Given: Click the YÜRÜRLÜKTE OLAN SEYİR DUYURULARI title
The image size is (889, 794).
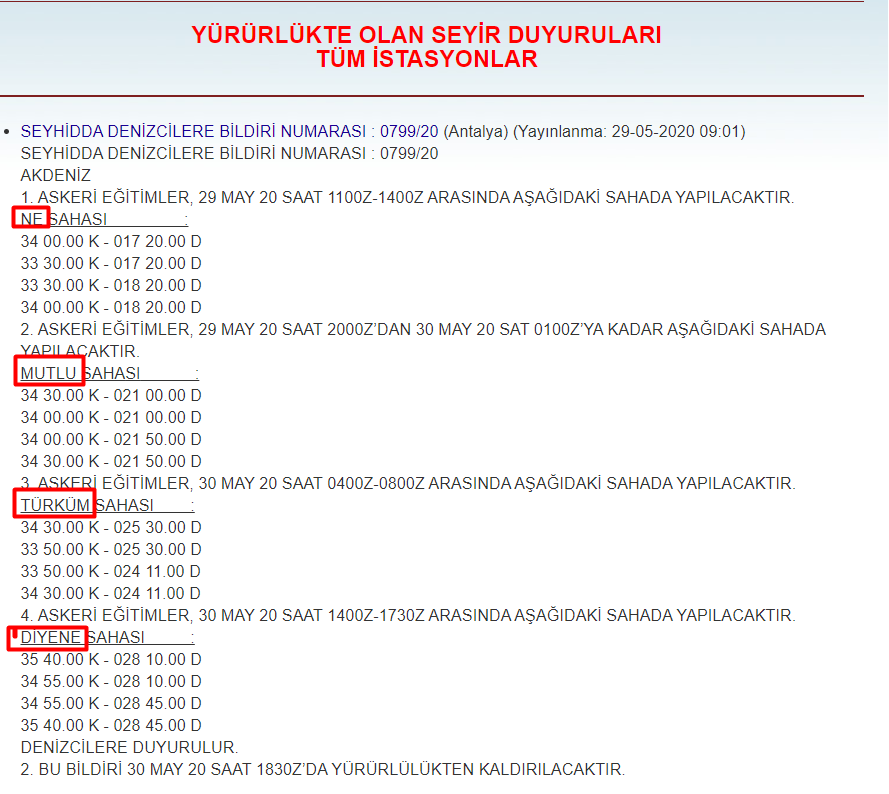Looking at the screenshot, I should coord(426,35).
